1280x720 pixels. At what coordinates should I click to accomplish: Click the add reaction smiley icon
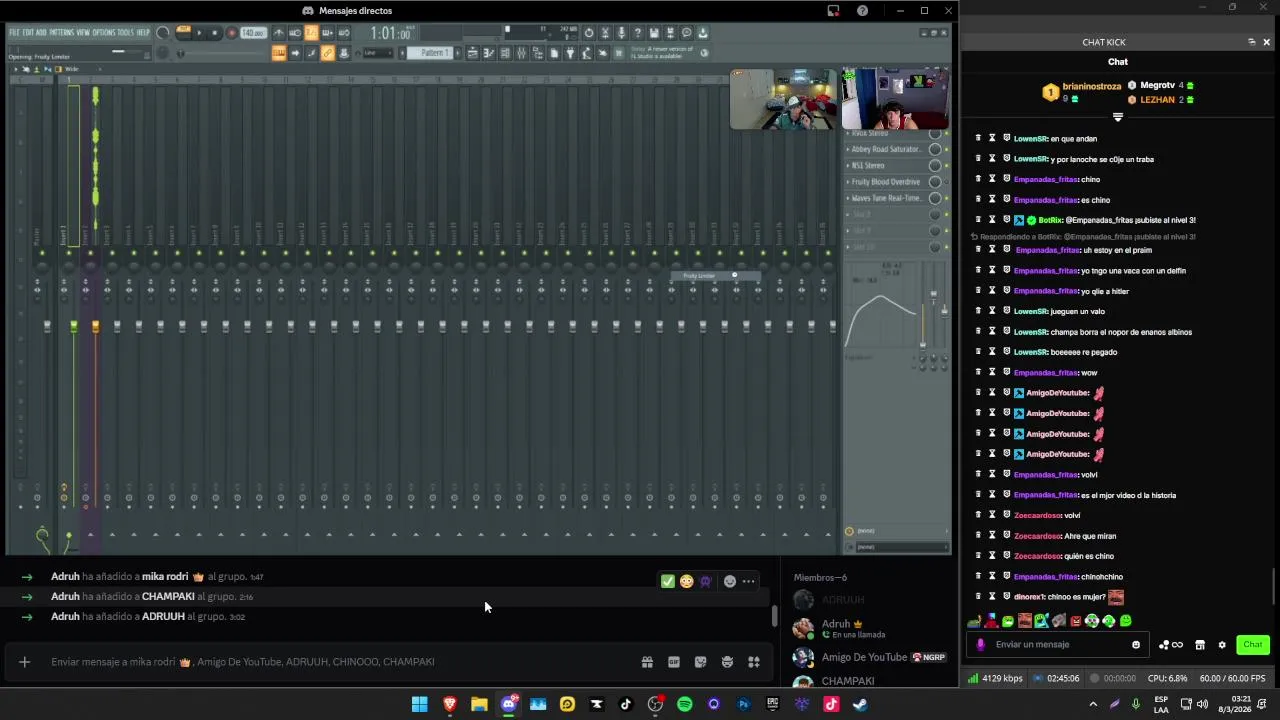pyautogui.click(x=730, y=581)
